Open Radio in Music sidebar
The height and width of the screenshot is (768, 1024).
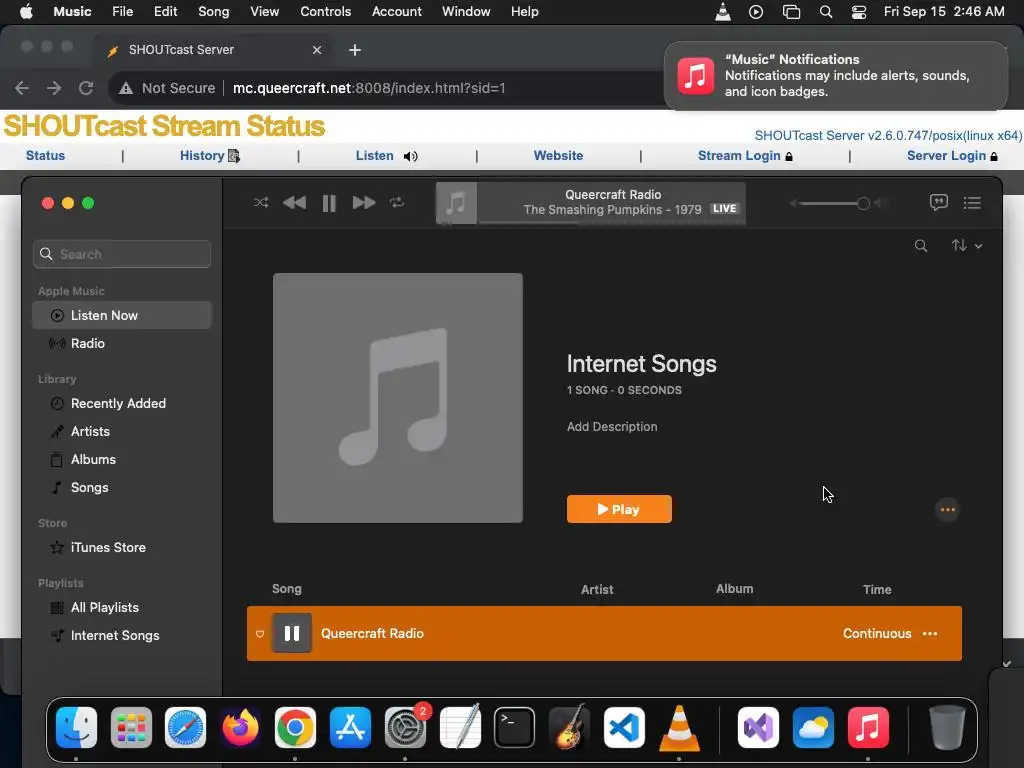coord(122,344)
